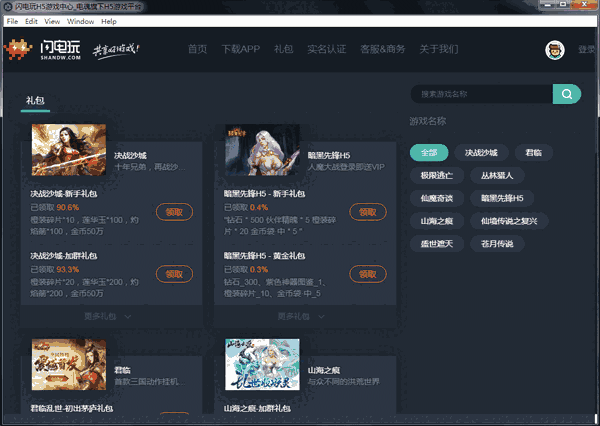Image resolution: width=600 pixels, height=426 pixels.
Task: Focus the 搜索游戏名称 search field
Action: coord(482,94)
